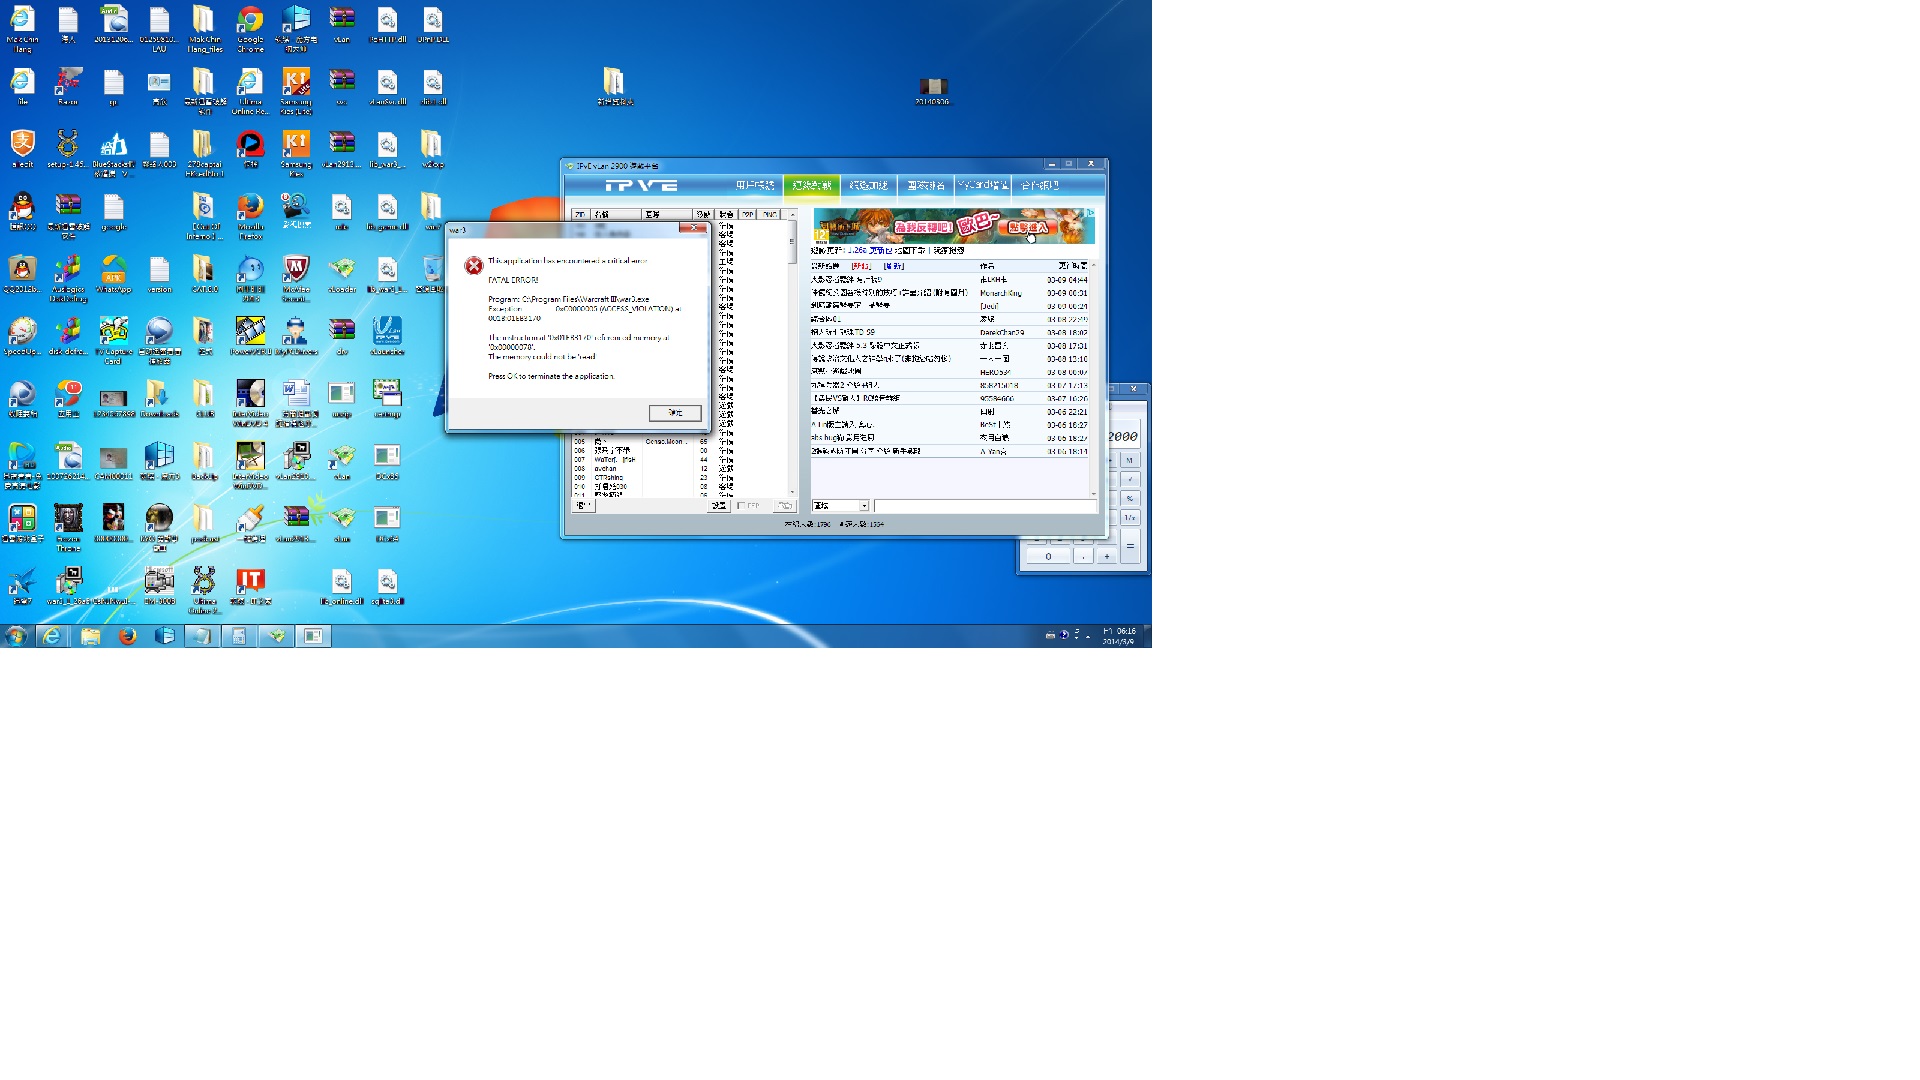Expand the chat channel dropdown
The width and height of the screenshot is (1920, 1080).
(864, 506)
